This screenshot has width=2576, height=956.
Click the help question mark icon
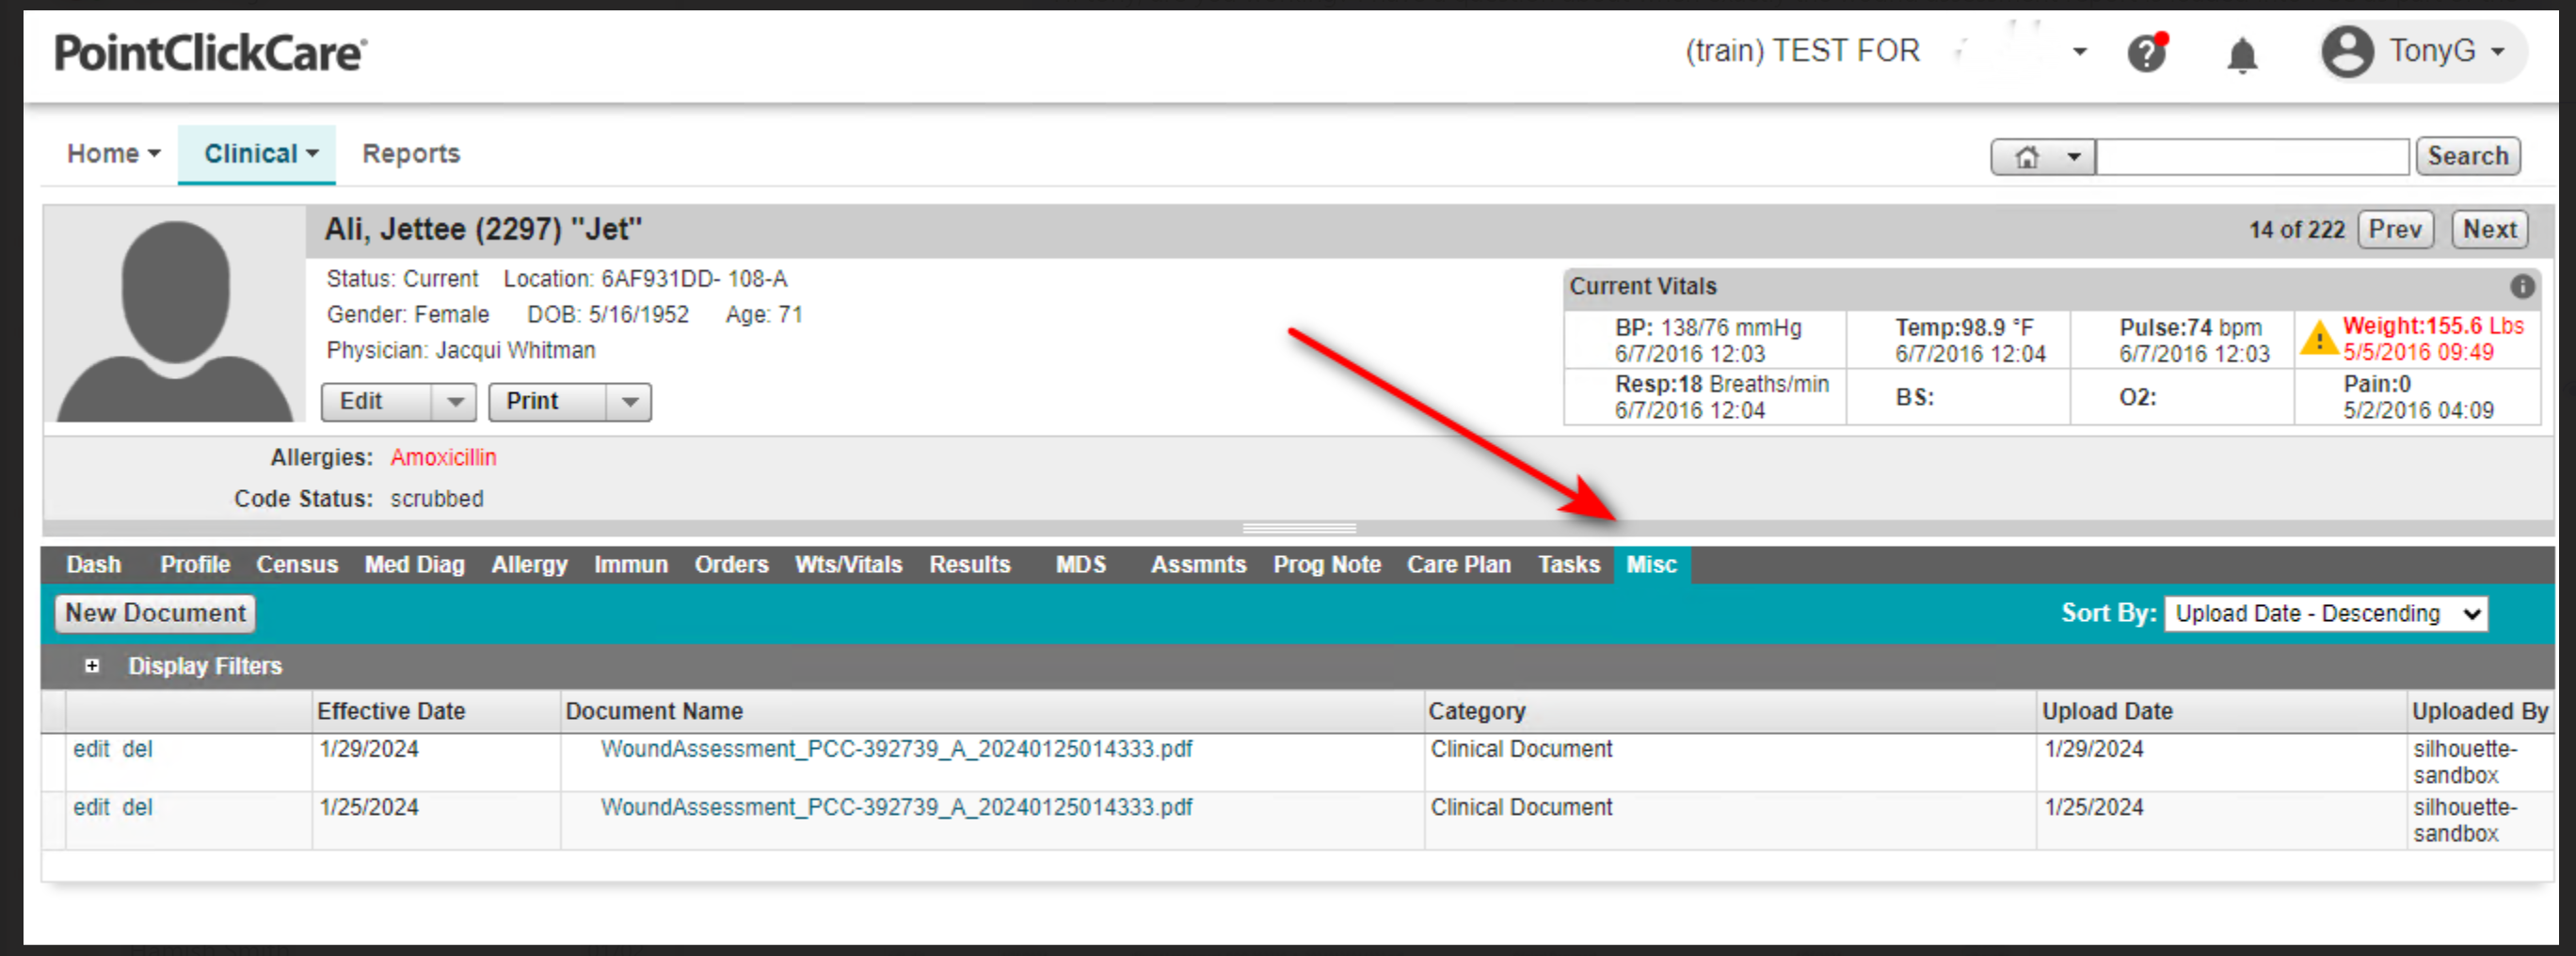click(2146, 53)
